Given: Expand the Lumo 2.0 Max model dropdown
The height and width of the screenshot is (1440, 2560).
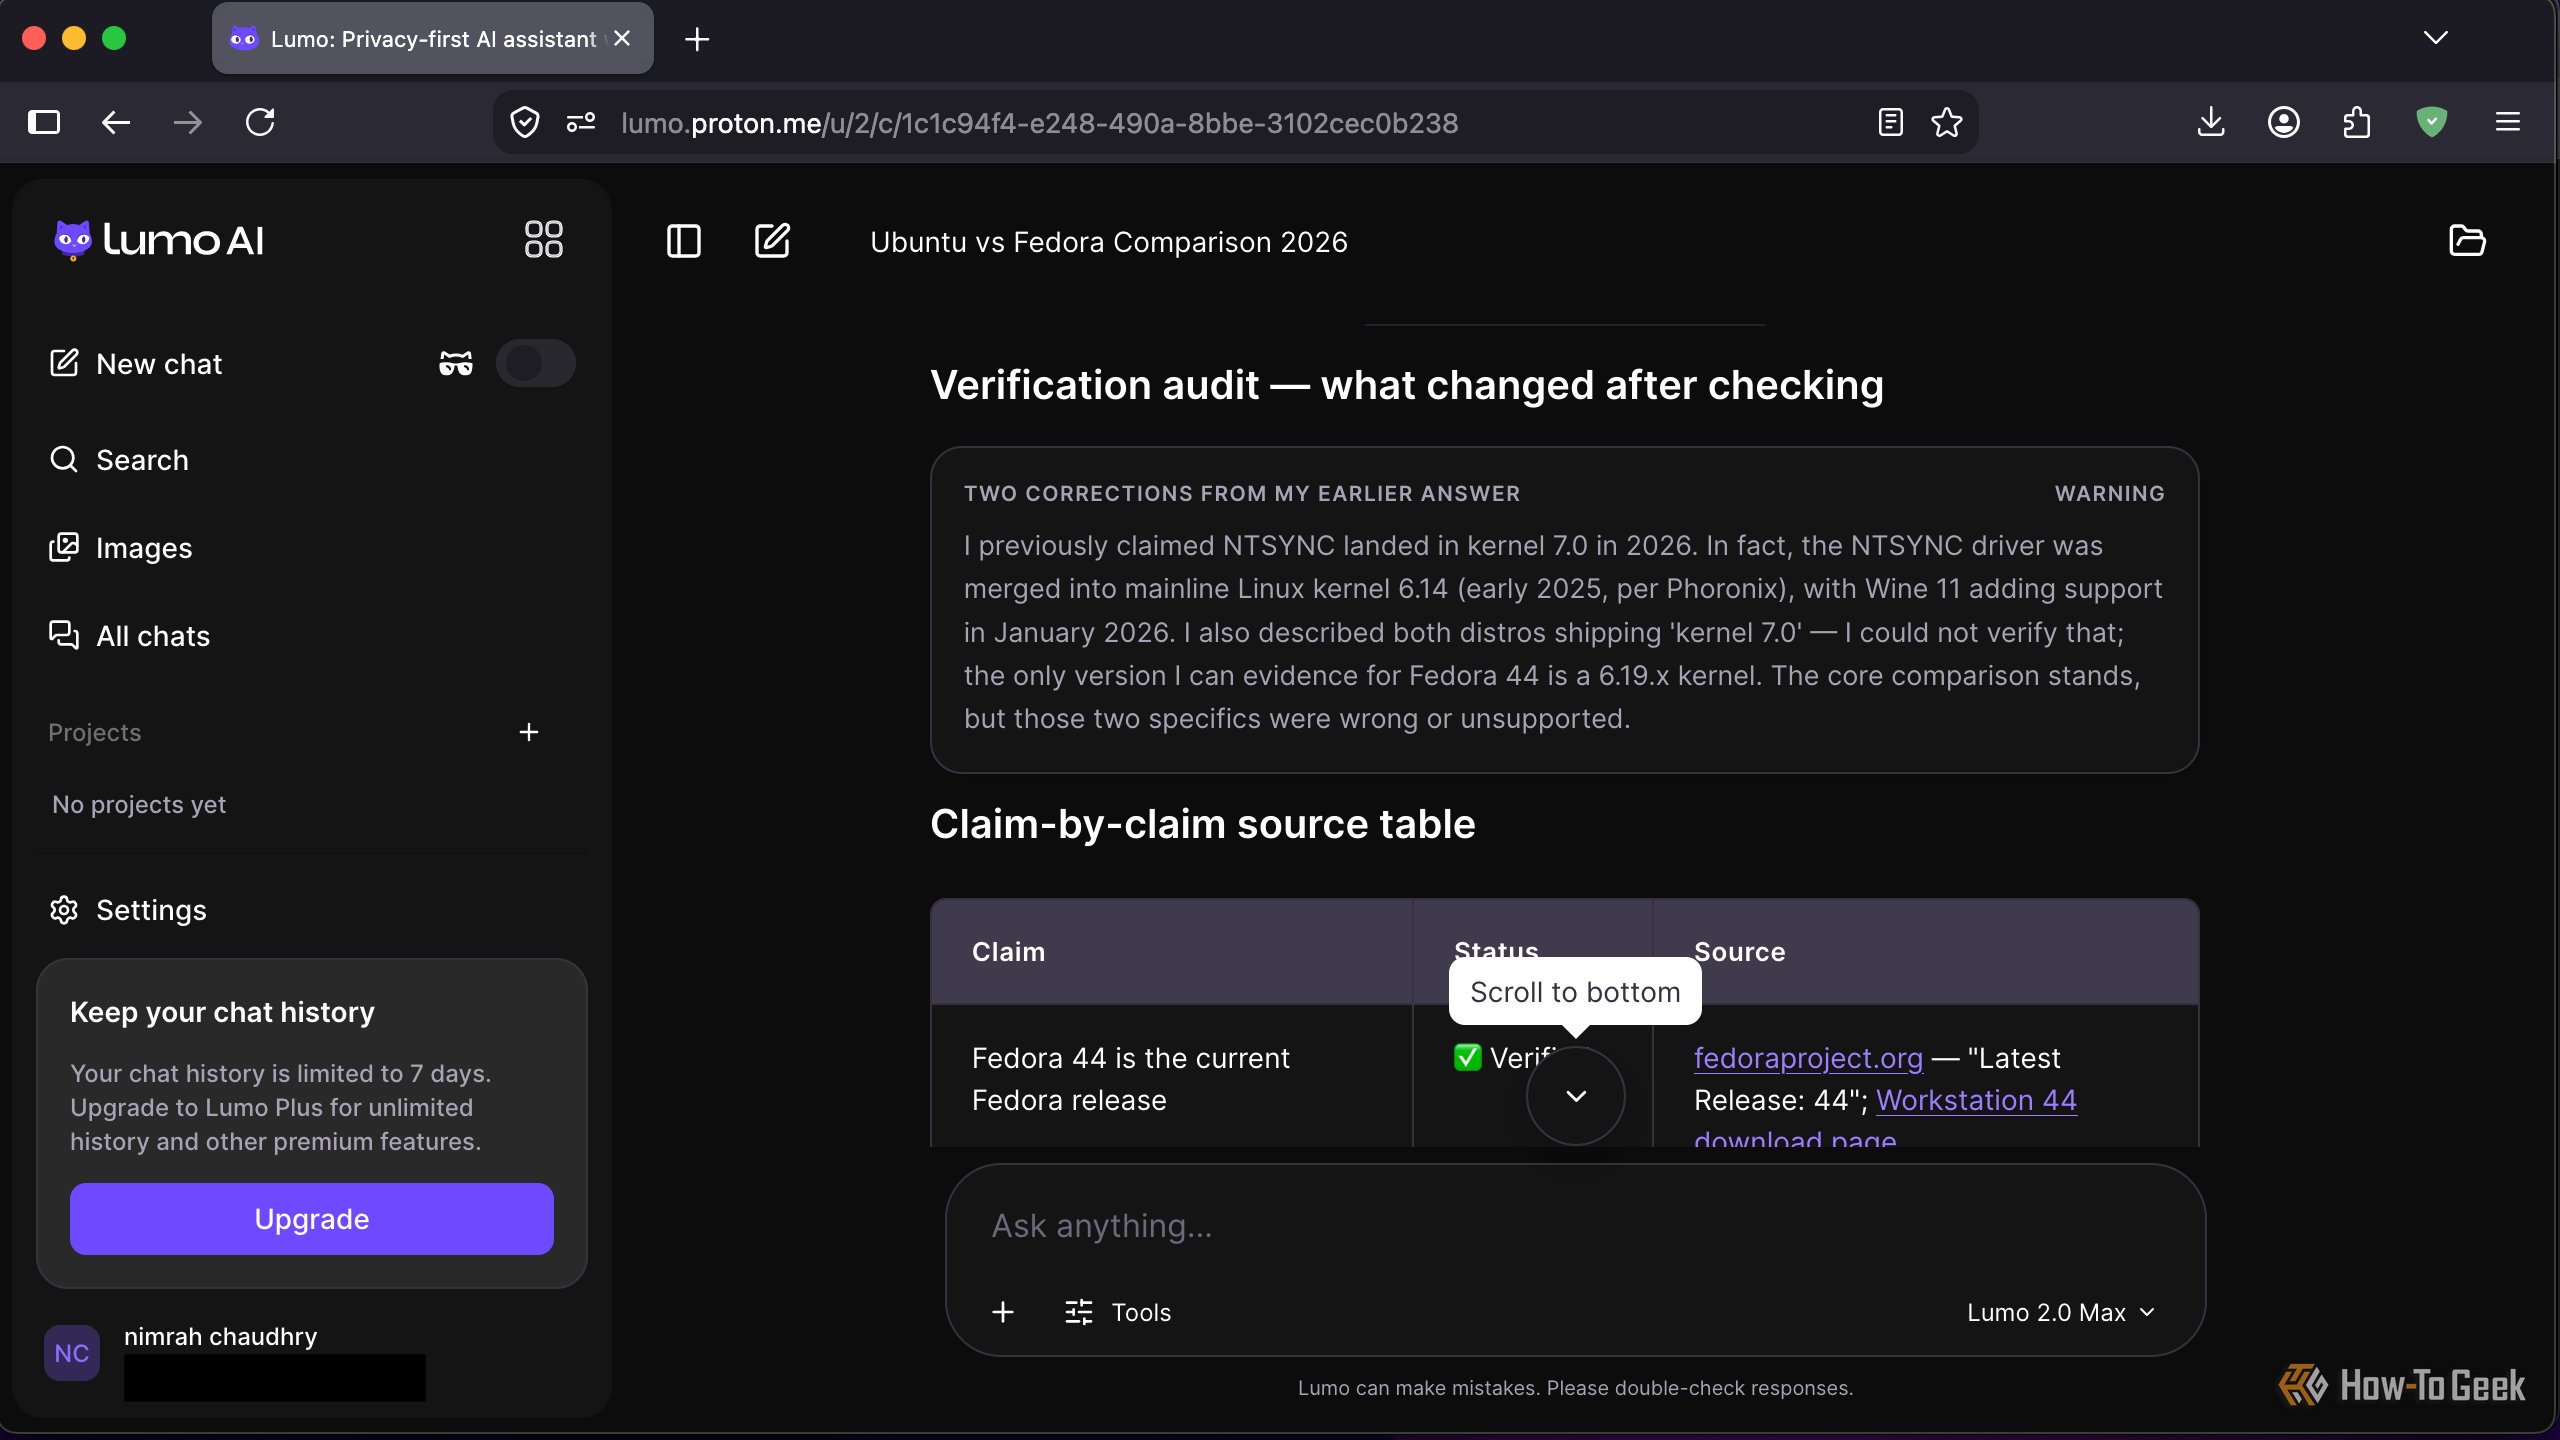Looking at the screenshot, I should (x=2062, y=1312).
